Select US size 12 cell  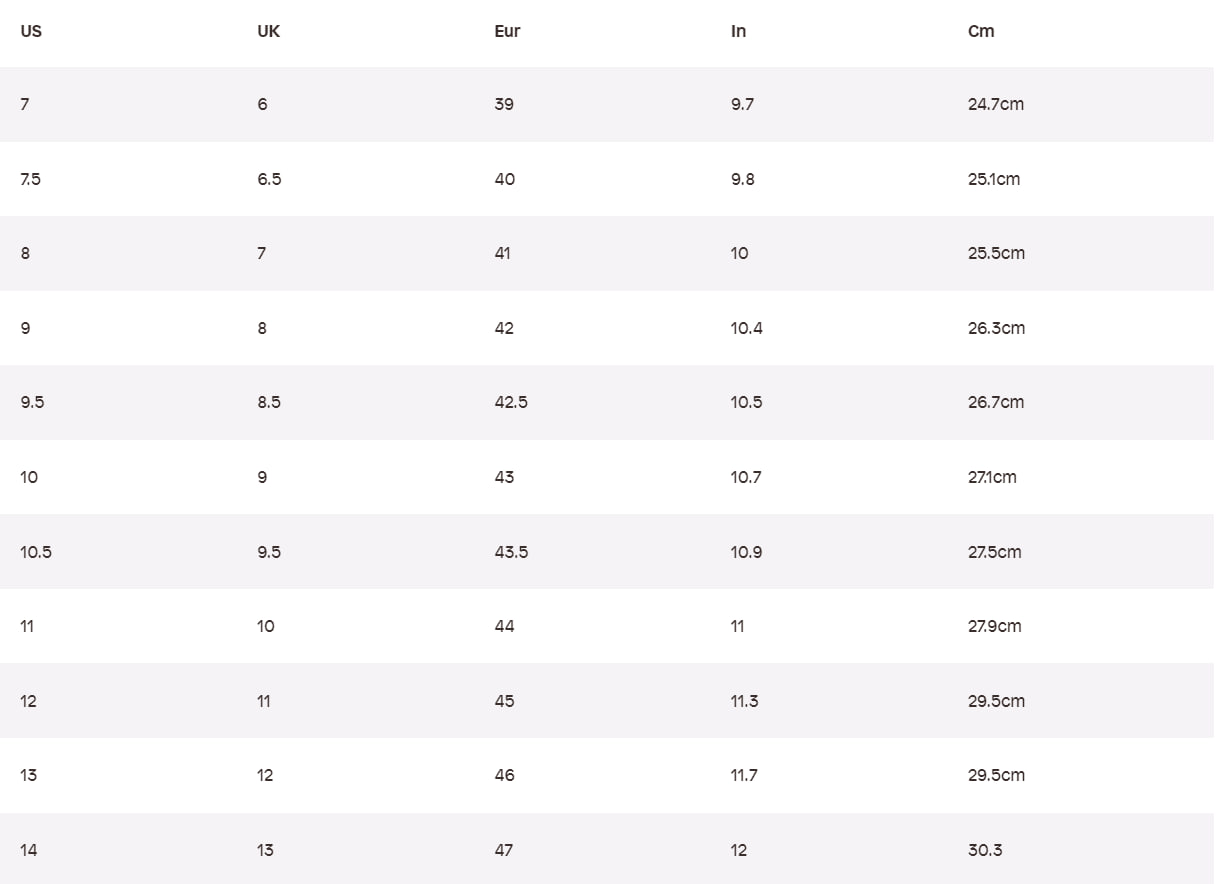click(x=28, y=701)
